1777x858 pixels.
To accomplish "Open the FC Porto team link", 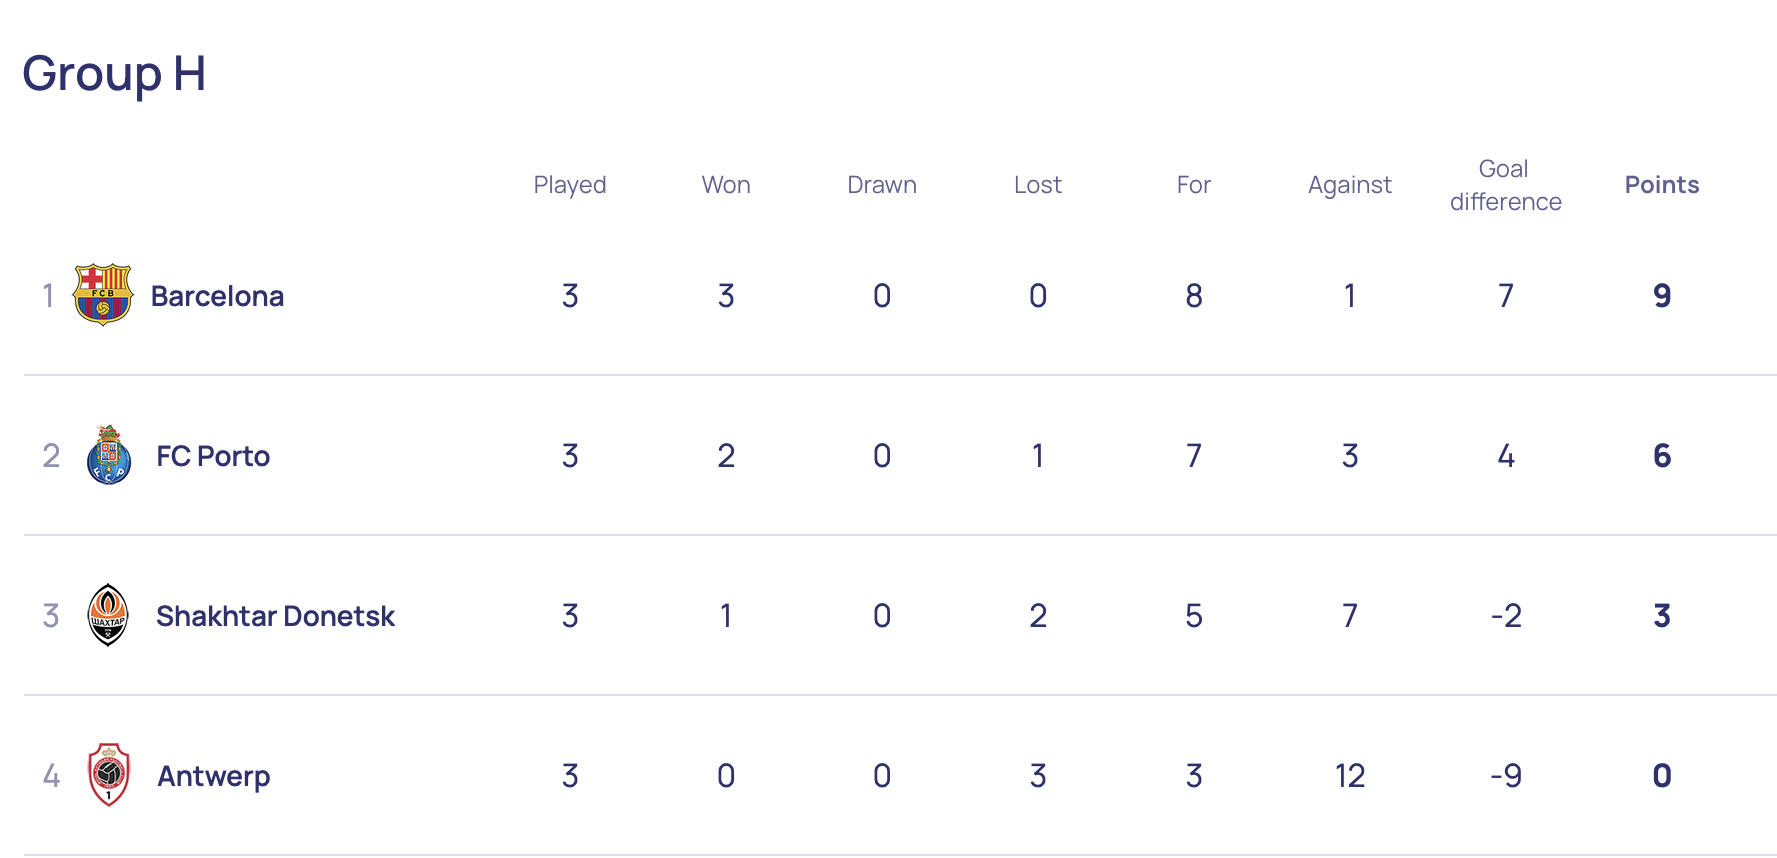I will 213,456.
